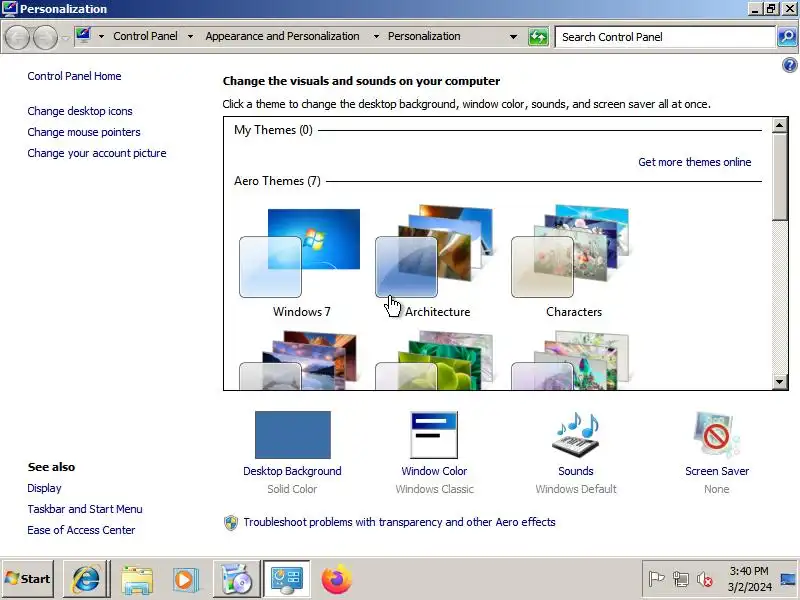Expand dropdown after the address bar icon
This screenshot has height=600, width=800.
tap(101, 36)
